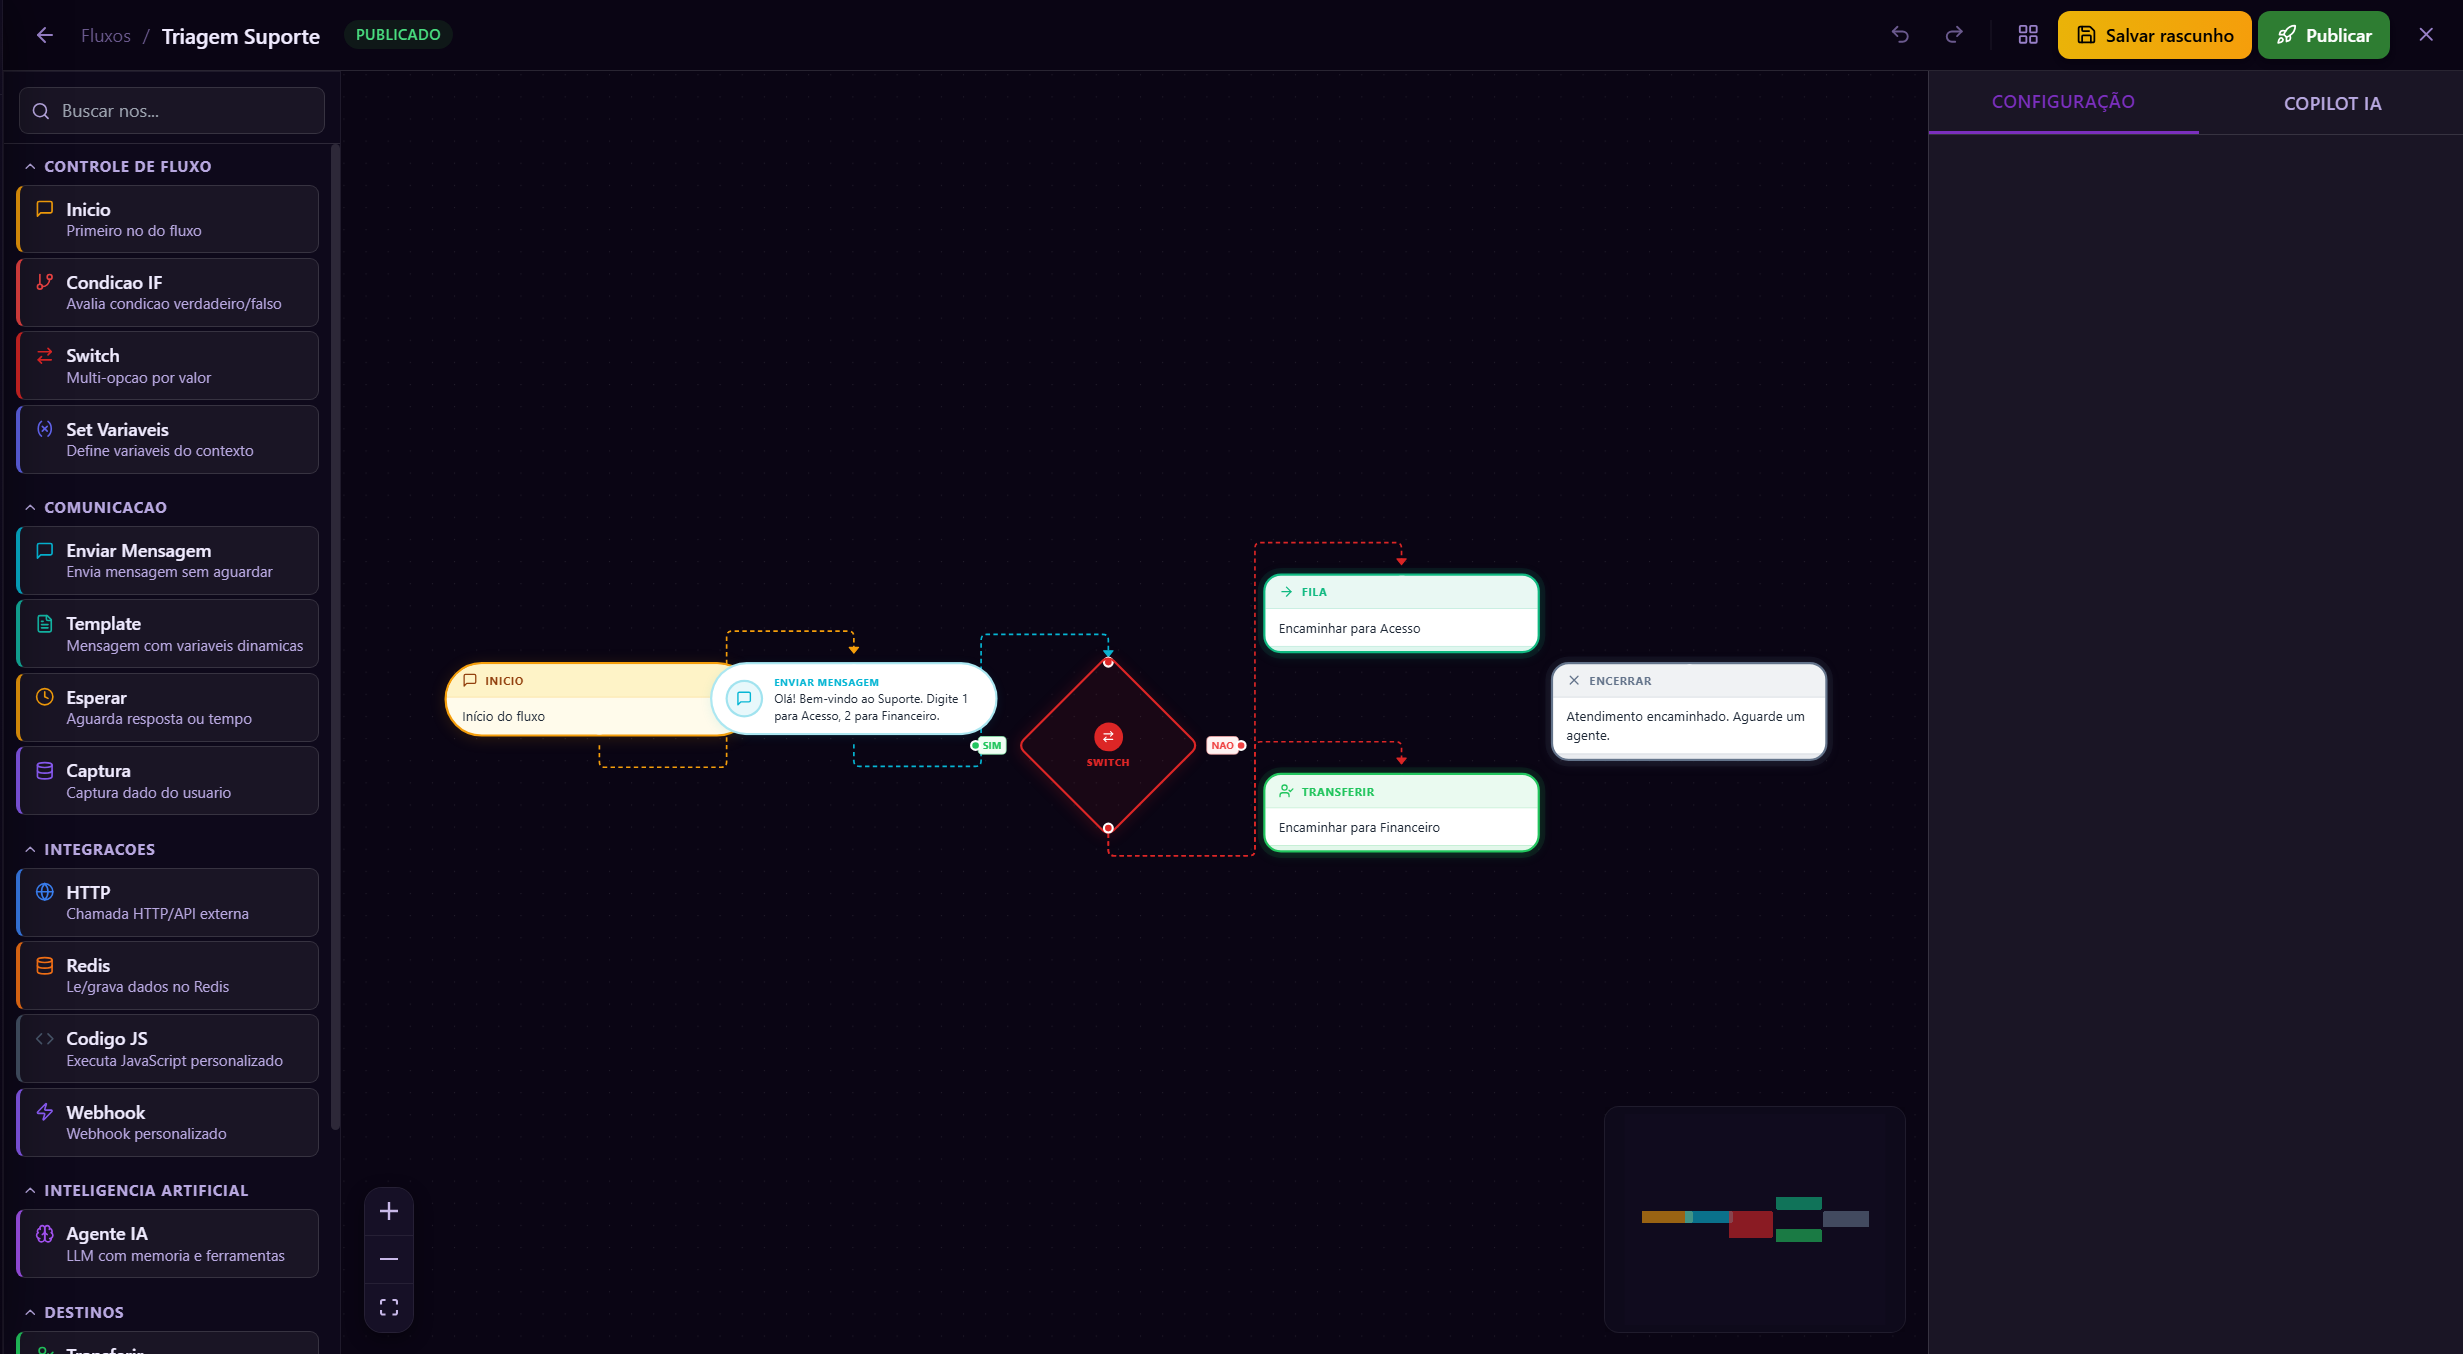Select the Enviar Mensagem chat icon in palette
Viewport: 2463px width, 1354px height.
pyautogui.click(x=45, y=550)
